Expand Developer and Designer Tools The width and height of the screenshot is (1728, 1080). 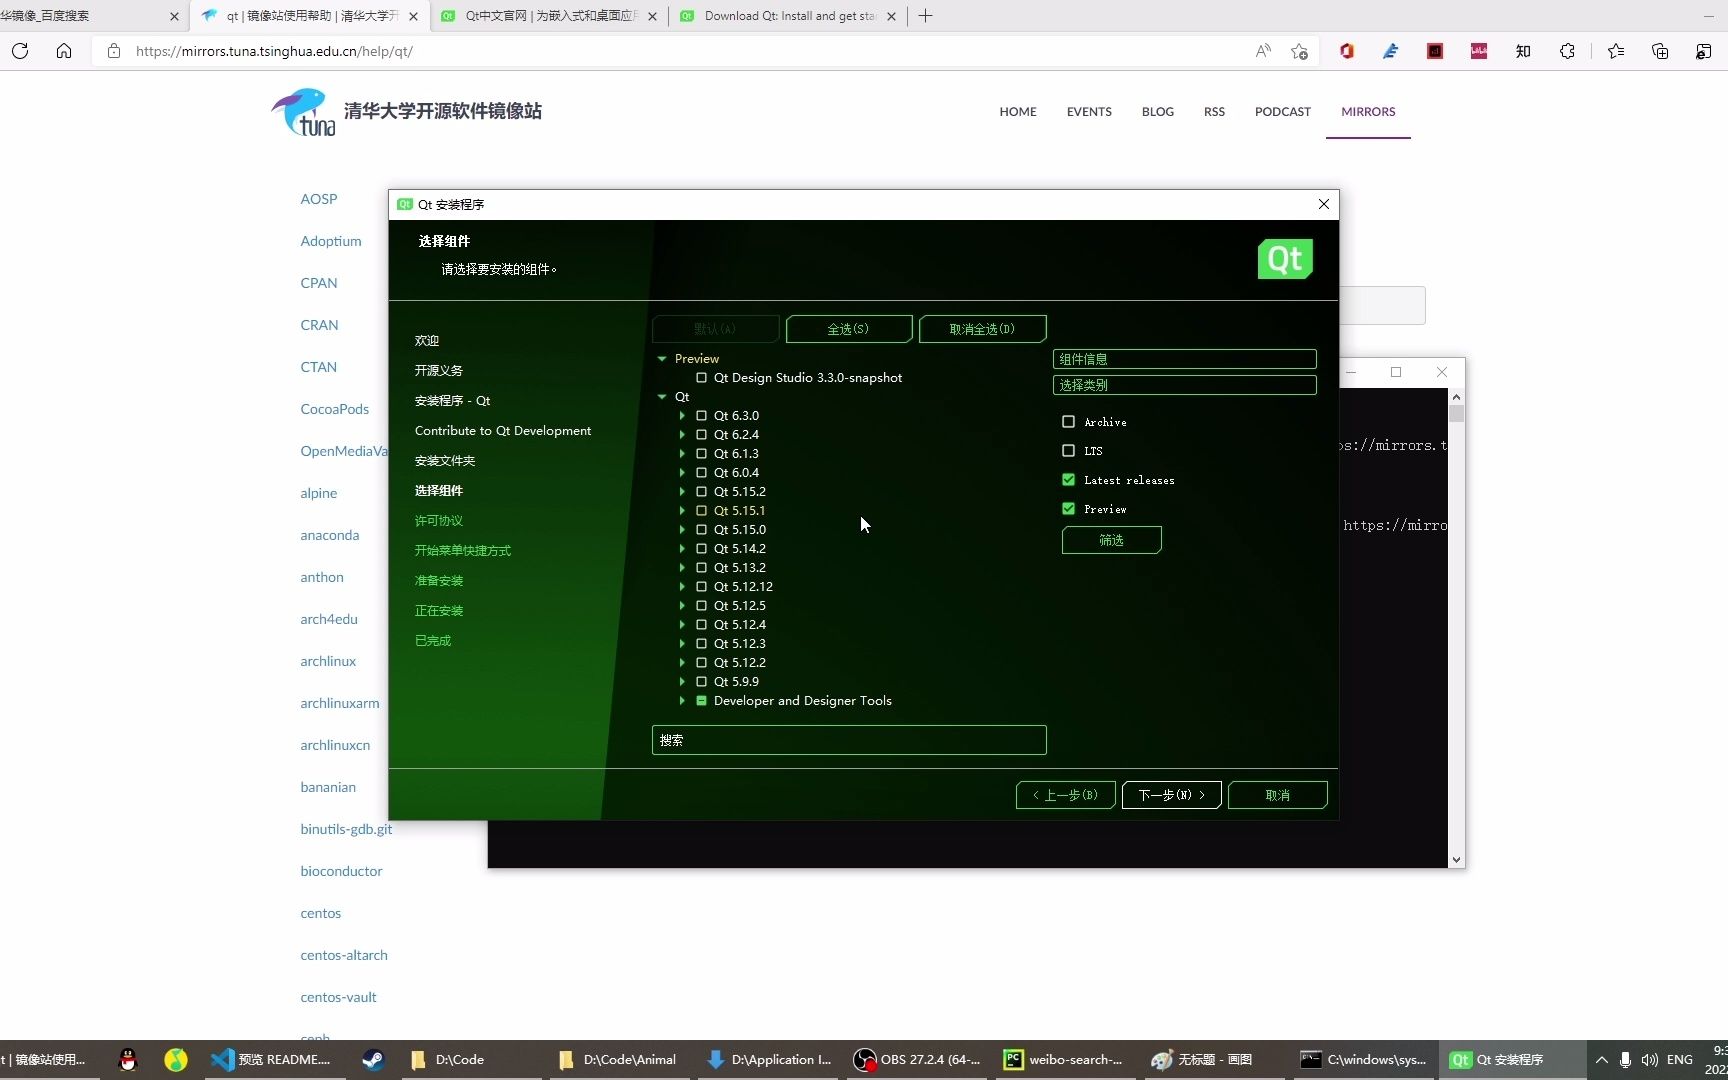(681, 700)
